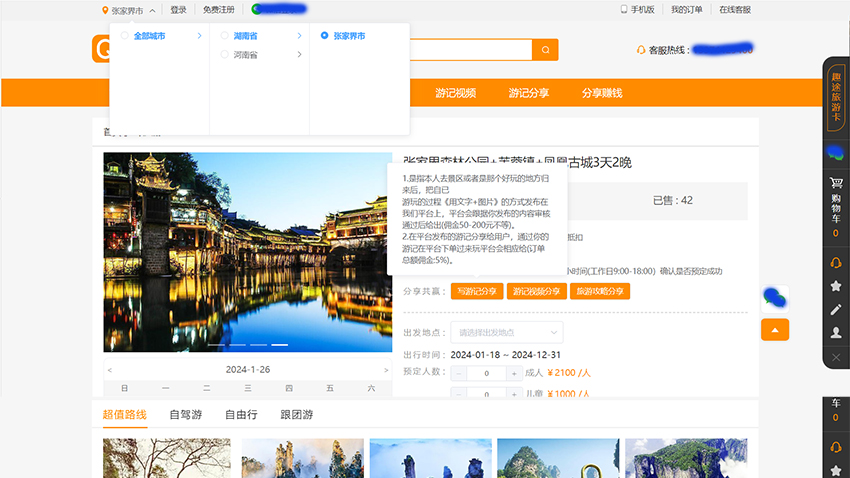Close the right sidebar with X icon
This screenshot has width=850, height=478.
pos(836,357)
